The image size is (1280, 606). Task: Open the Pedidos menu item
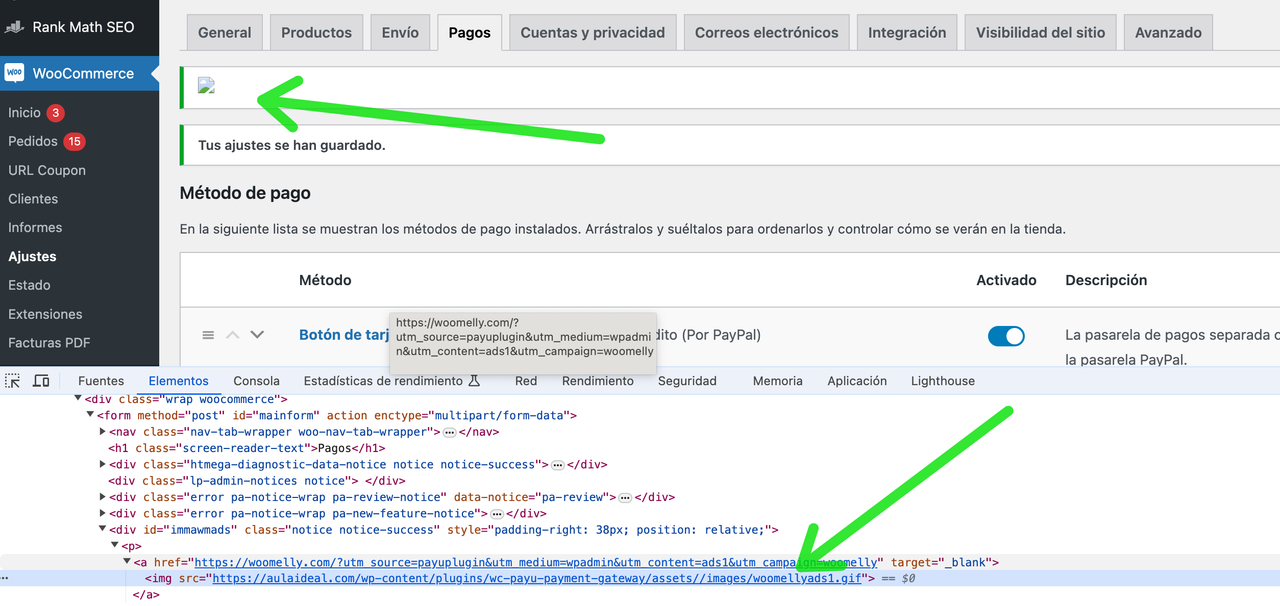[x=33, y=141]
